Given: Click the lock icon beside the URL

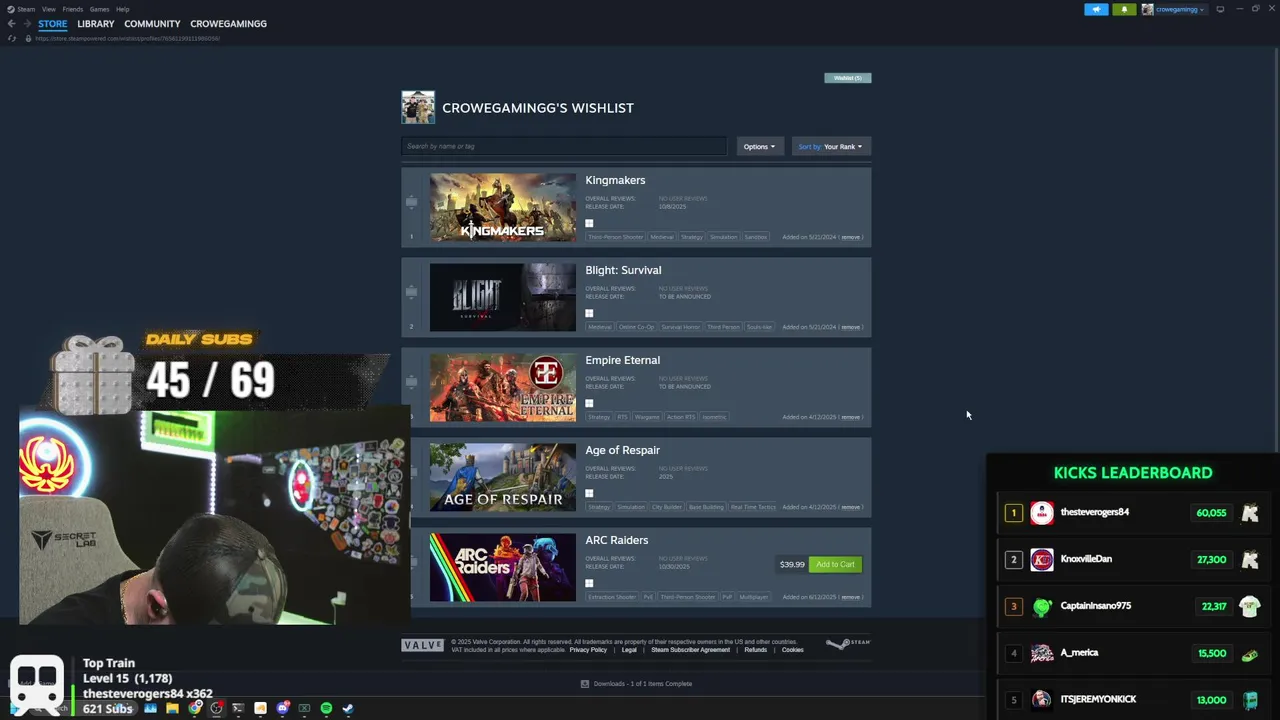Looking at the screenshot, I should (28, 38).
